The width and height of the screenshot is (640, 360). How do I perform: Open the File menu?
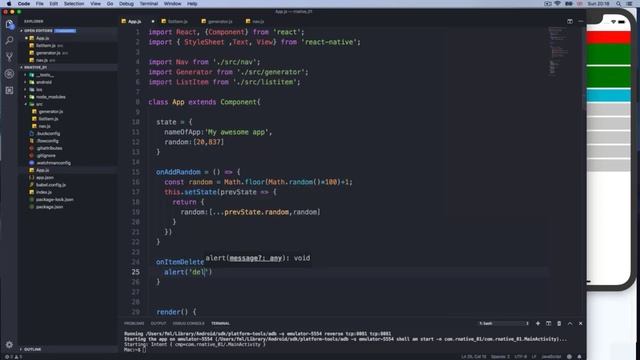[40, 4]
